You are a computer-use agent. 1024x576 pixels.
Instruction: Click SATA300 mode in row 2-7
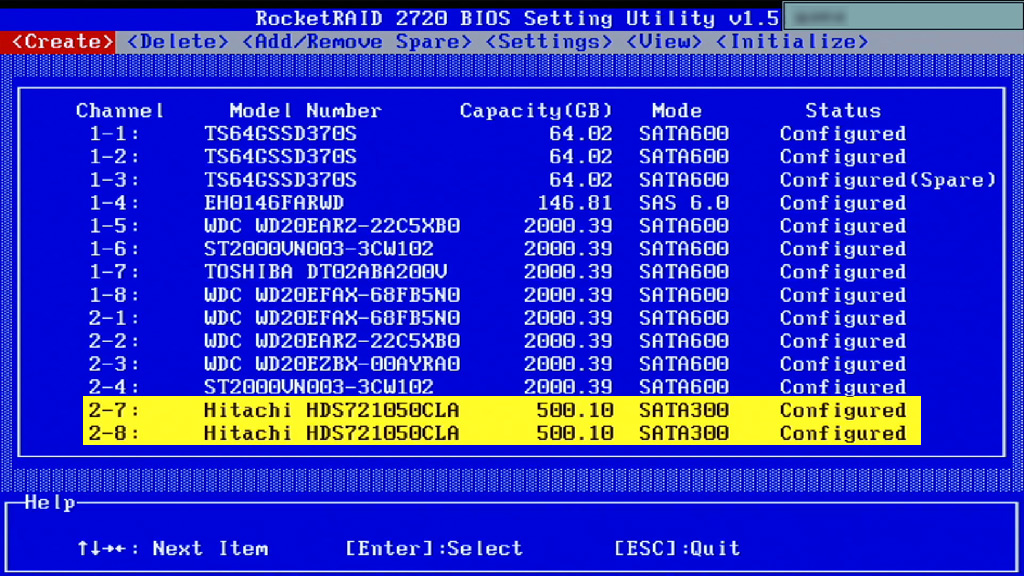click(x=684, y=410)
